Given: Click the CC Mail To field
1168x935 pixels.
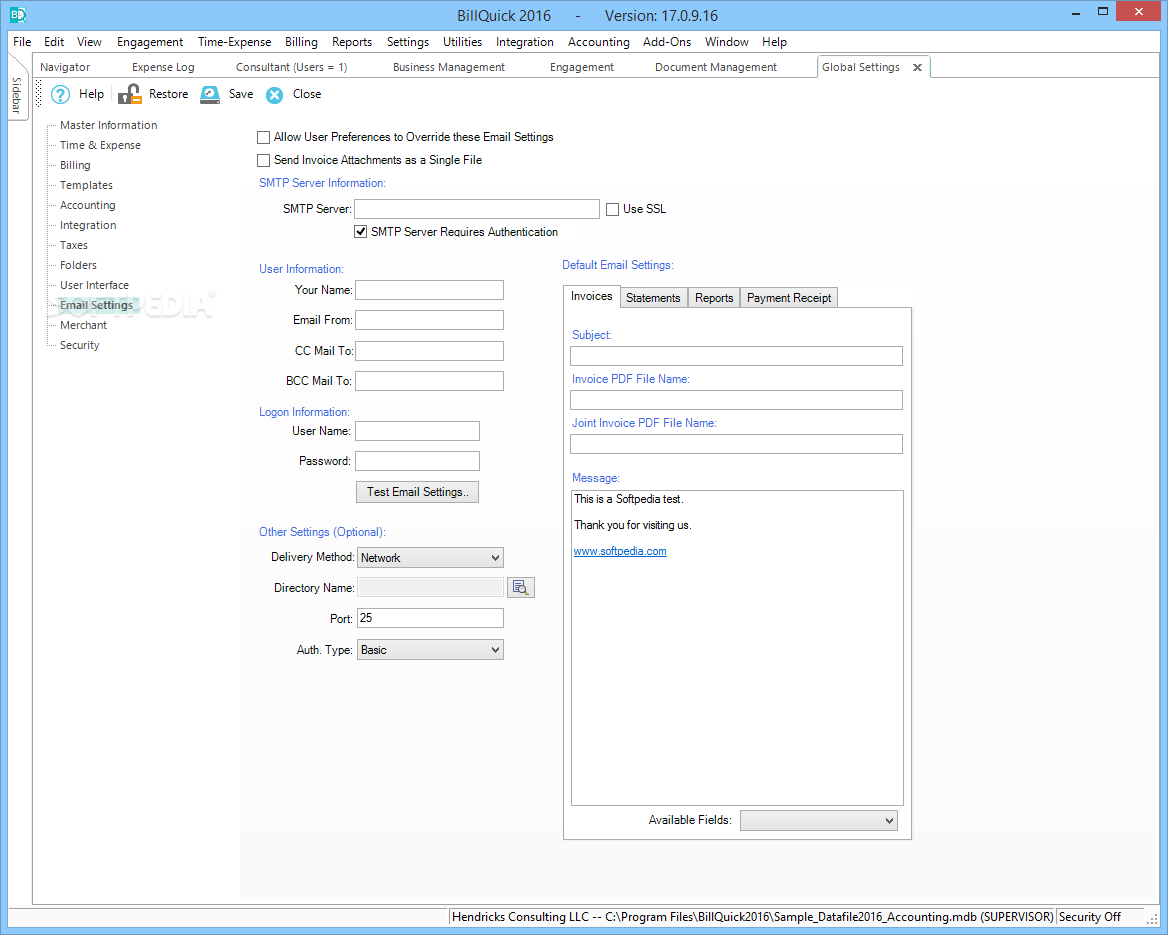Looking at the screenshot, I should (429, 351).
